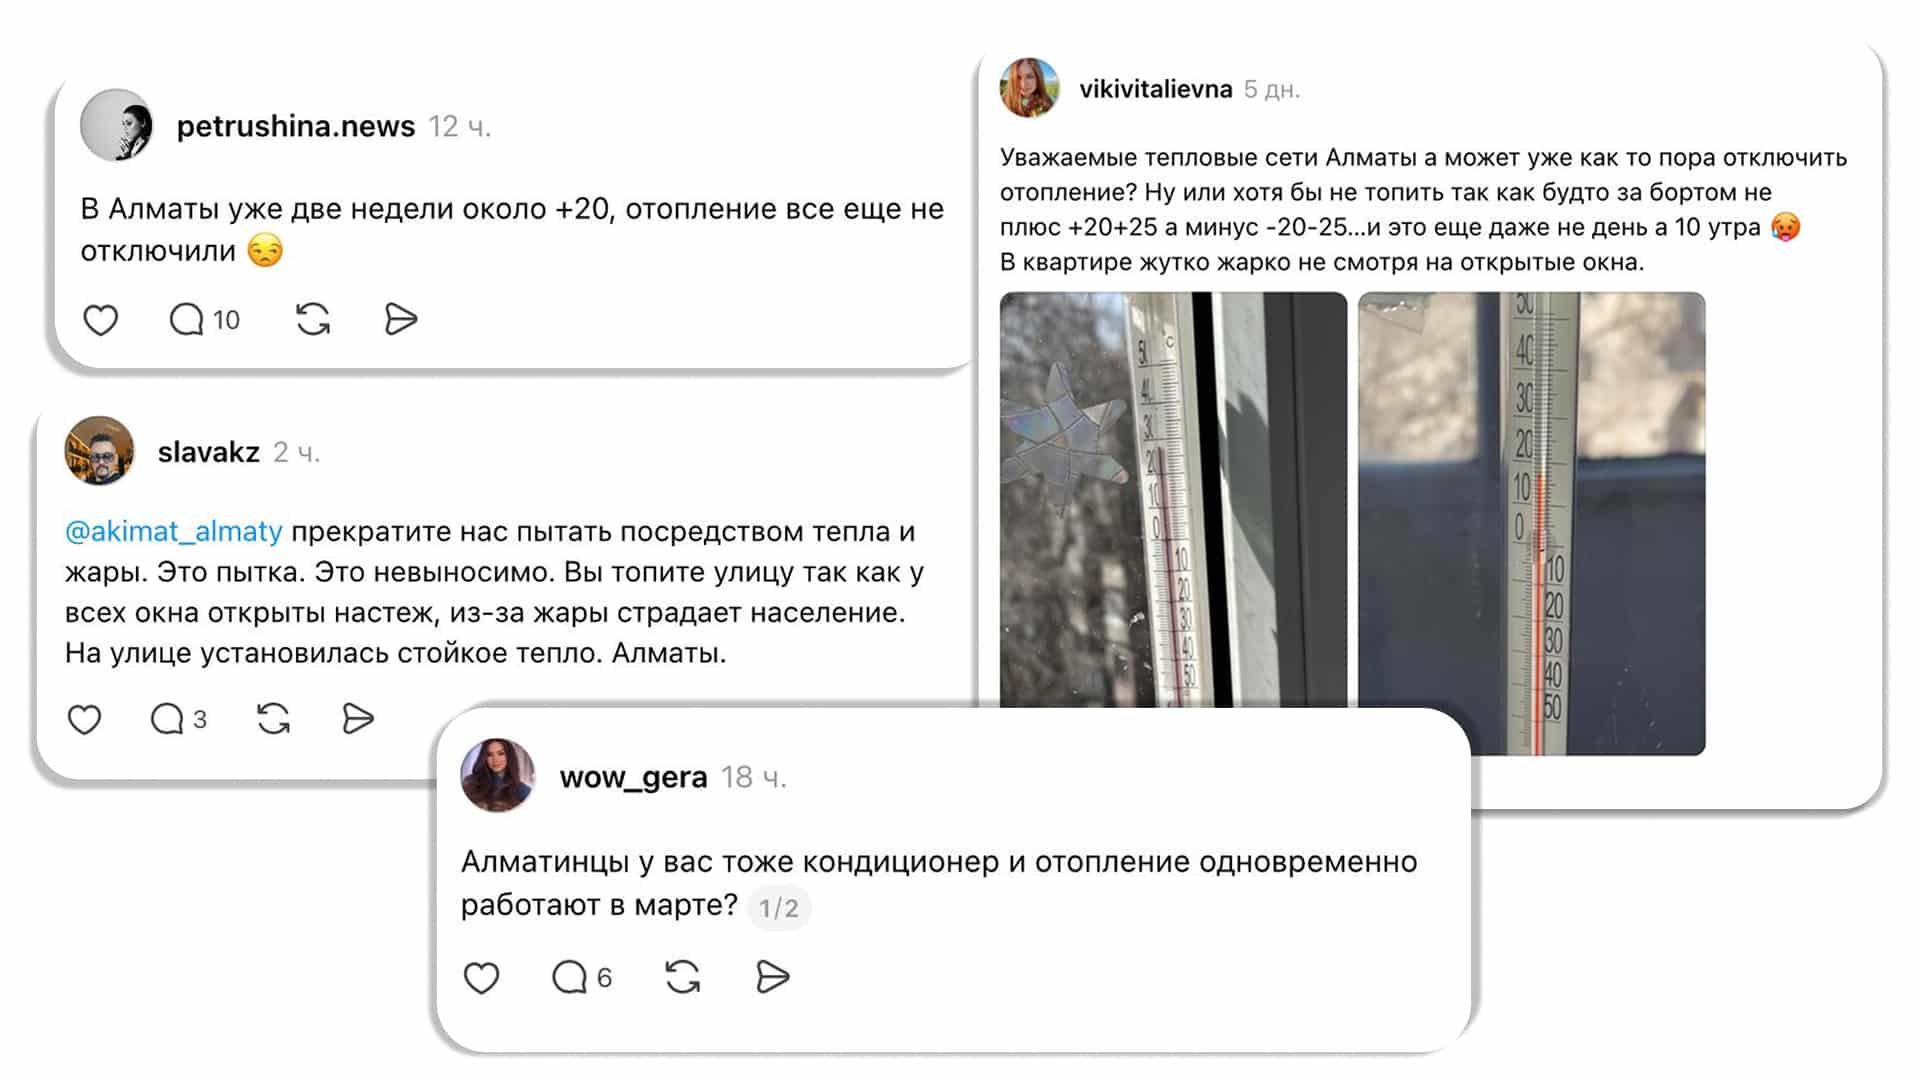Visit the vikivitalievna profile name
Screen dimensions: 1920x1080
pyautogui.click(x=1156, y=89)
